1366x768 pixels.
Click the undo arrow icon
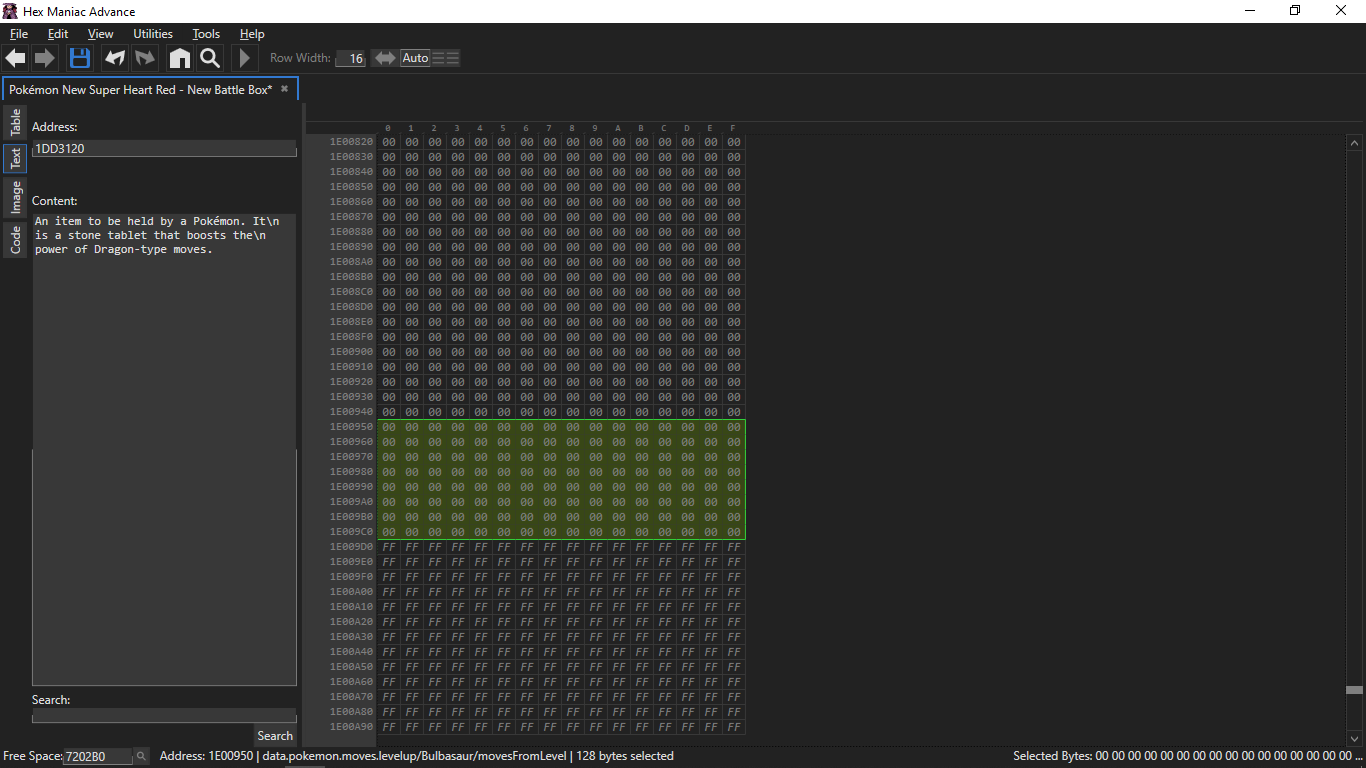coord(115,58)
